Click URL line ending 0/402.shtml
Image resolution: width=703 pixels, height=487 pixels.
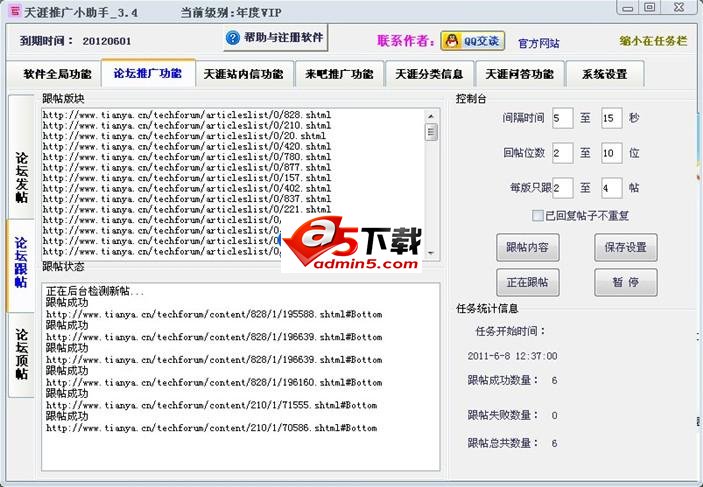pyautogui.click(x=187, y=188)
